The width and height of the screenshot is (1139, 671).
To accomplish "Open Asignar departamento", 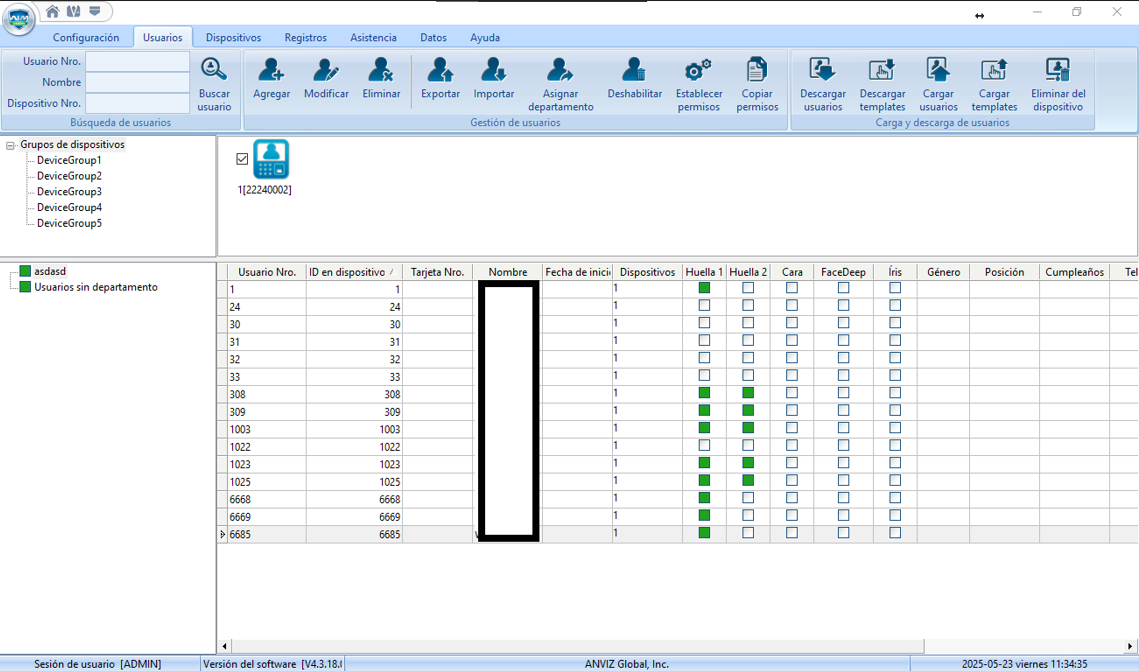I will click(x=560, y=85).
